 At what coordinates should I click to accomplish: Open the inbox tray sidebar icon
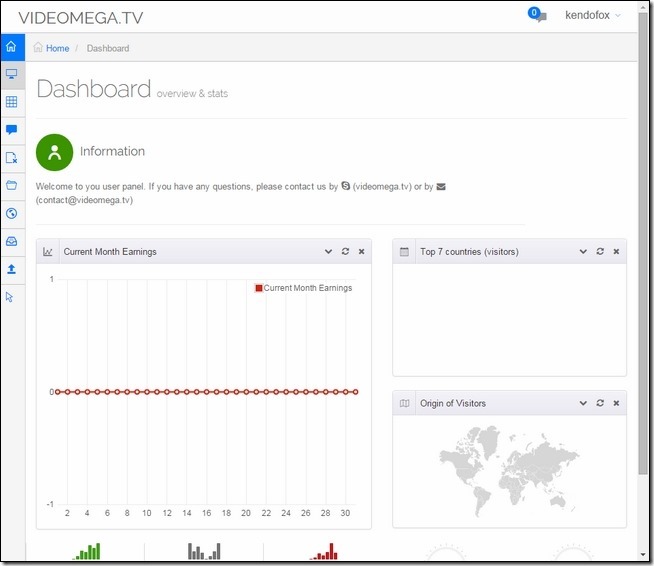click(x=11, y=241)
